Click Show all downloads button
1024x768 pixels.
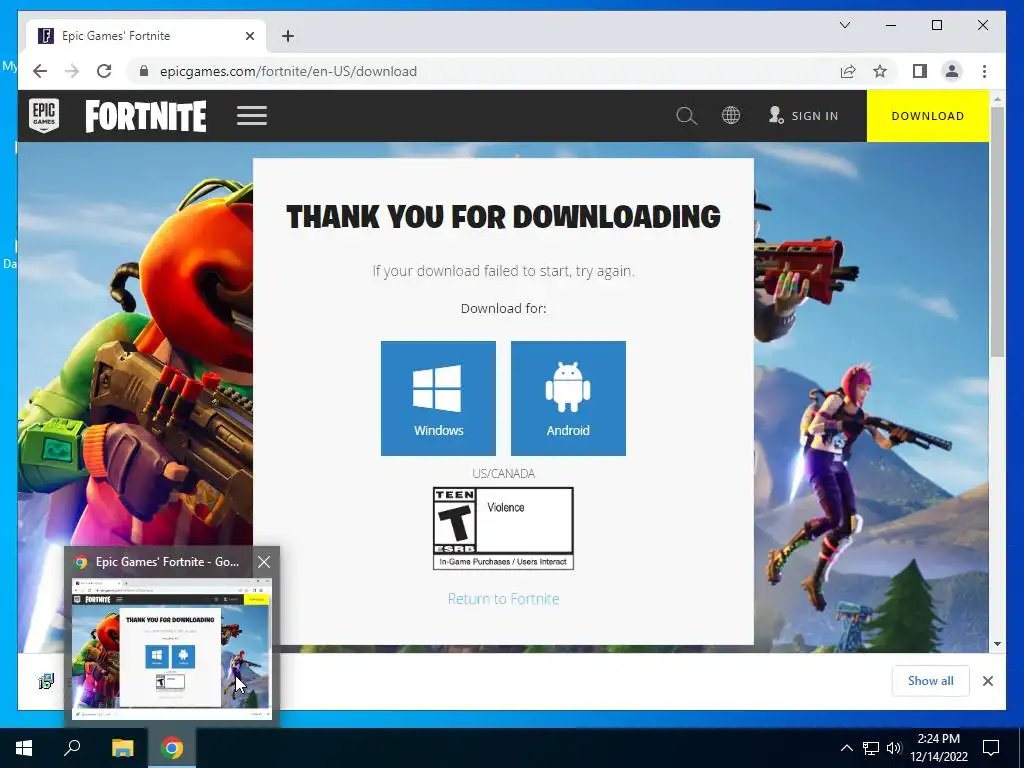[x=931, y=680]
